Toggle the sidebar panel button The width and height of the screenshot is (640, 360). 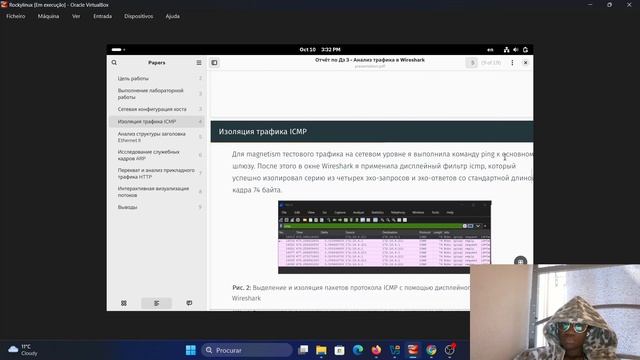click(214, 62)
